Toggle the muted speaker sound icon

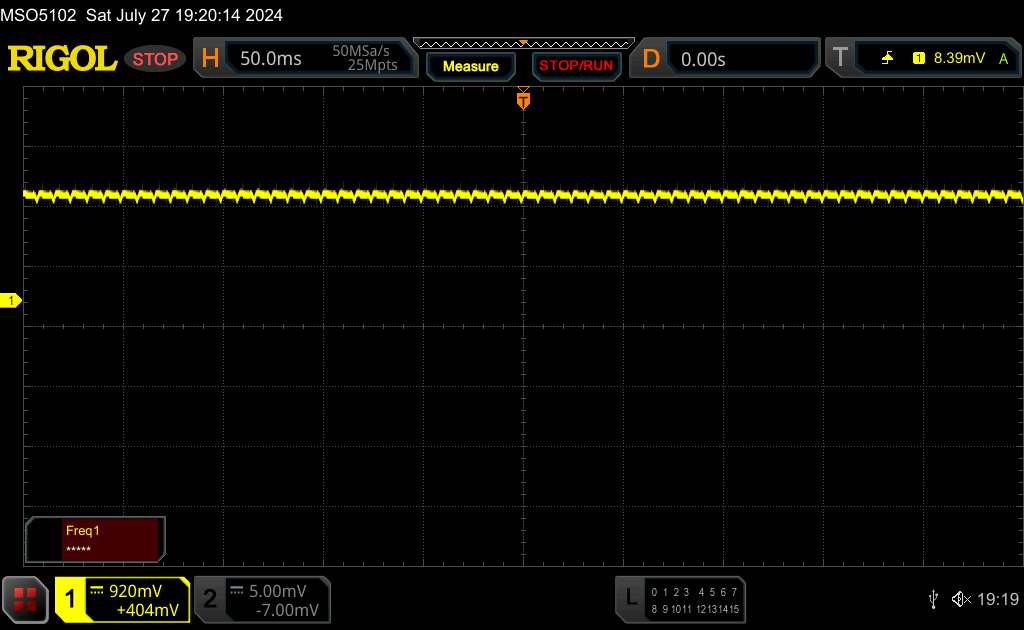pos(960,598)
